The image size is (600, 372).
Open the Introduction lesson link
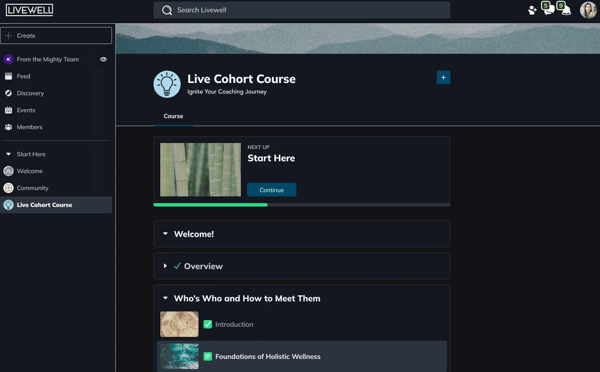(234, 325)
